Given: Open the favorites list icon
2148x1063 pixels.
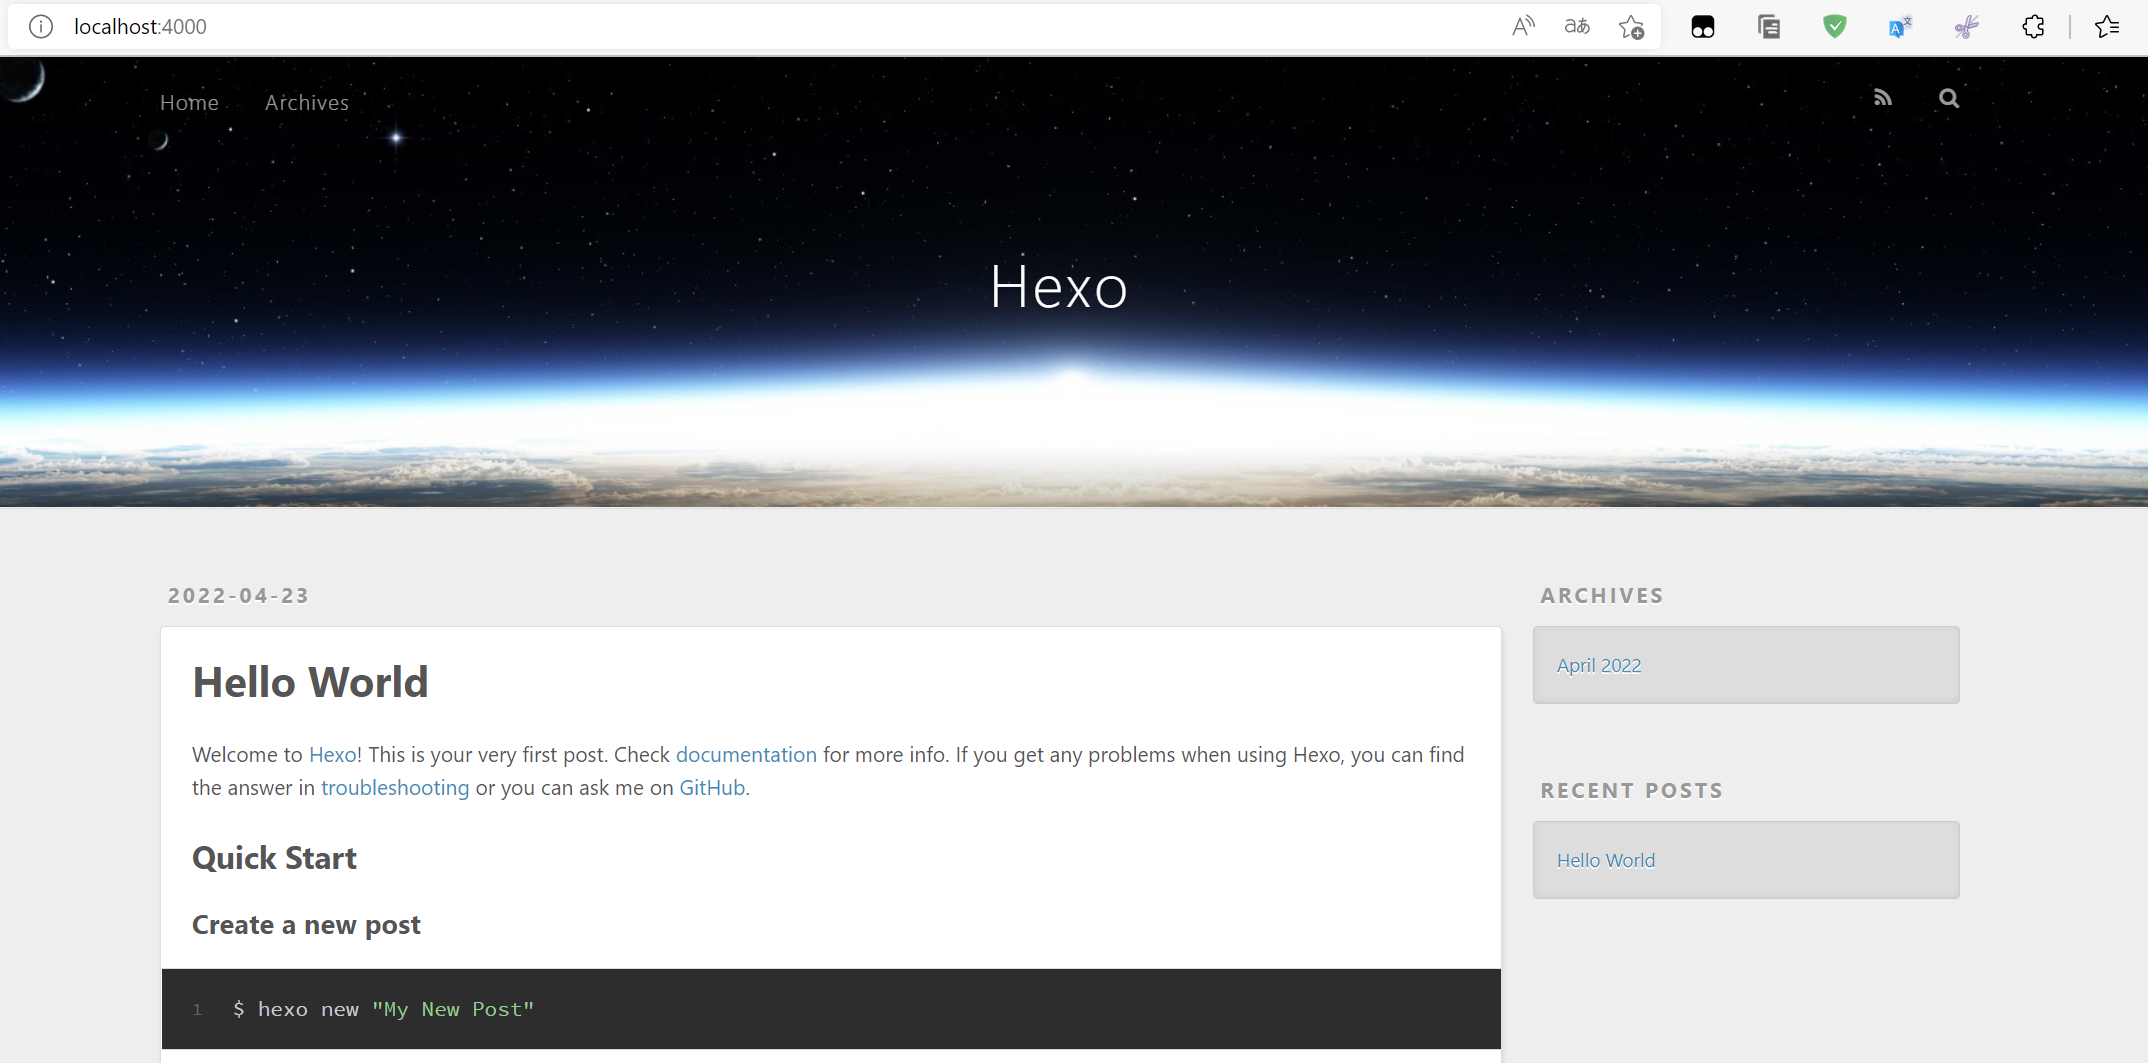Looking at the screenshot, I should 2107,27.
